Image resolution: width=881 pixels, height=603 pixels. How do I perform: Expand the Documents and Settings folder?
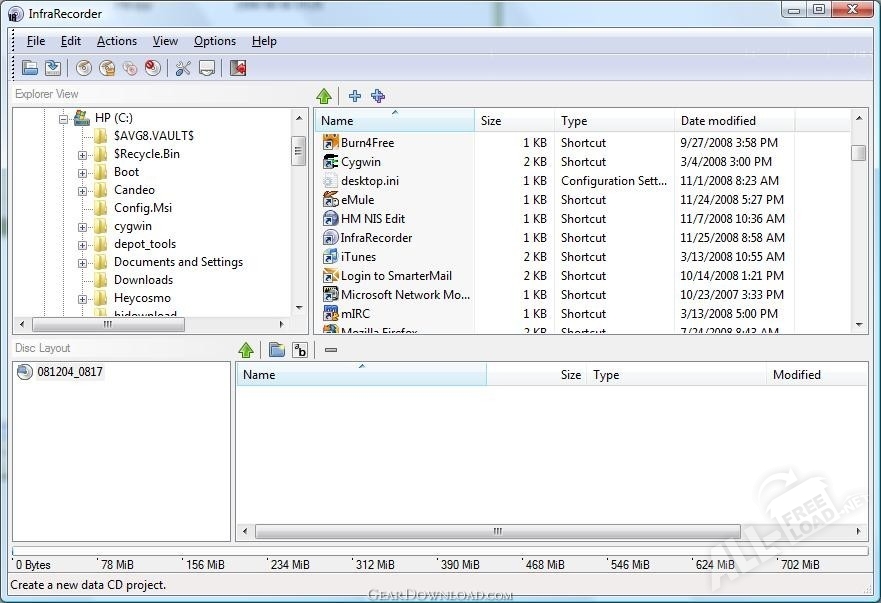coord(83,263)
